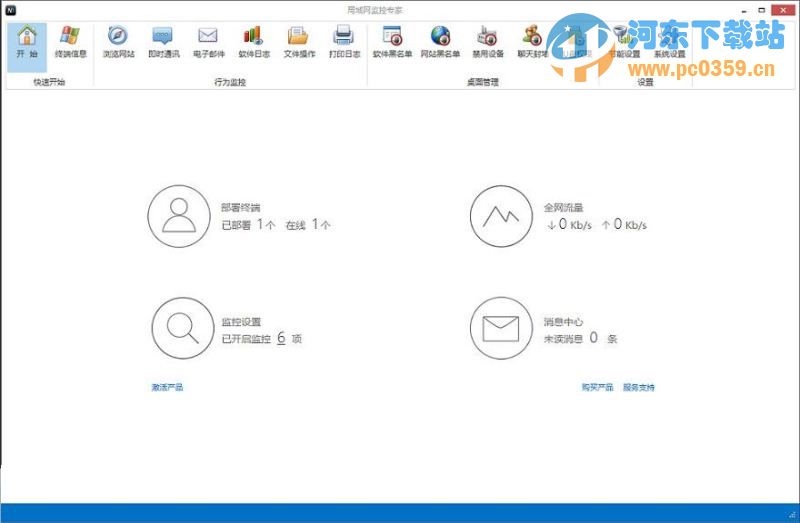
Task: Open the 软件日志 software log
Action: 254,42
